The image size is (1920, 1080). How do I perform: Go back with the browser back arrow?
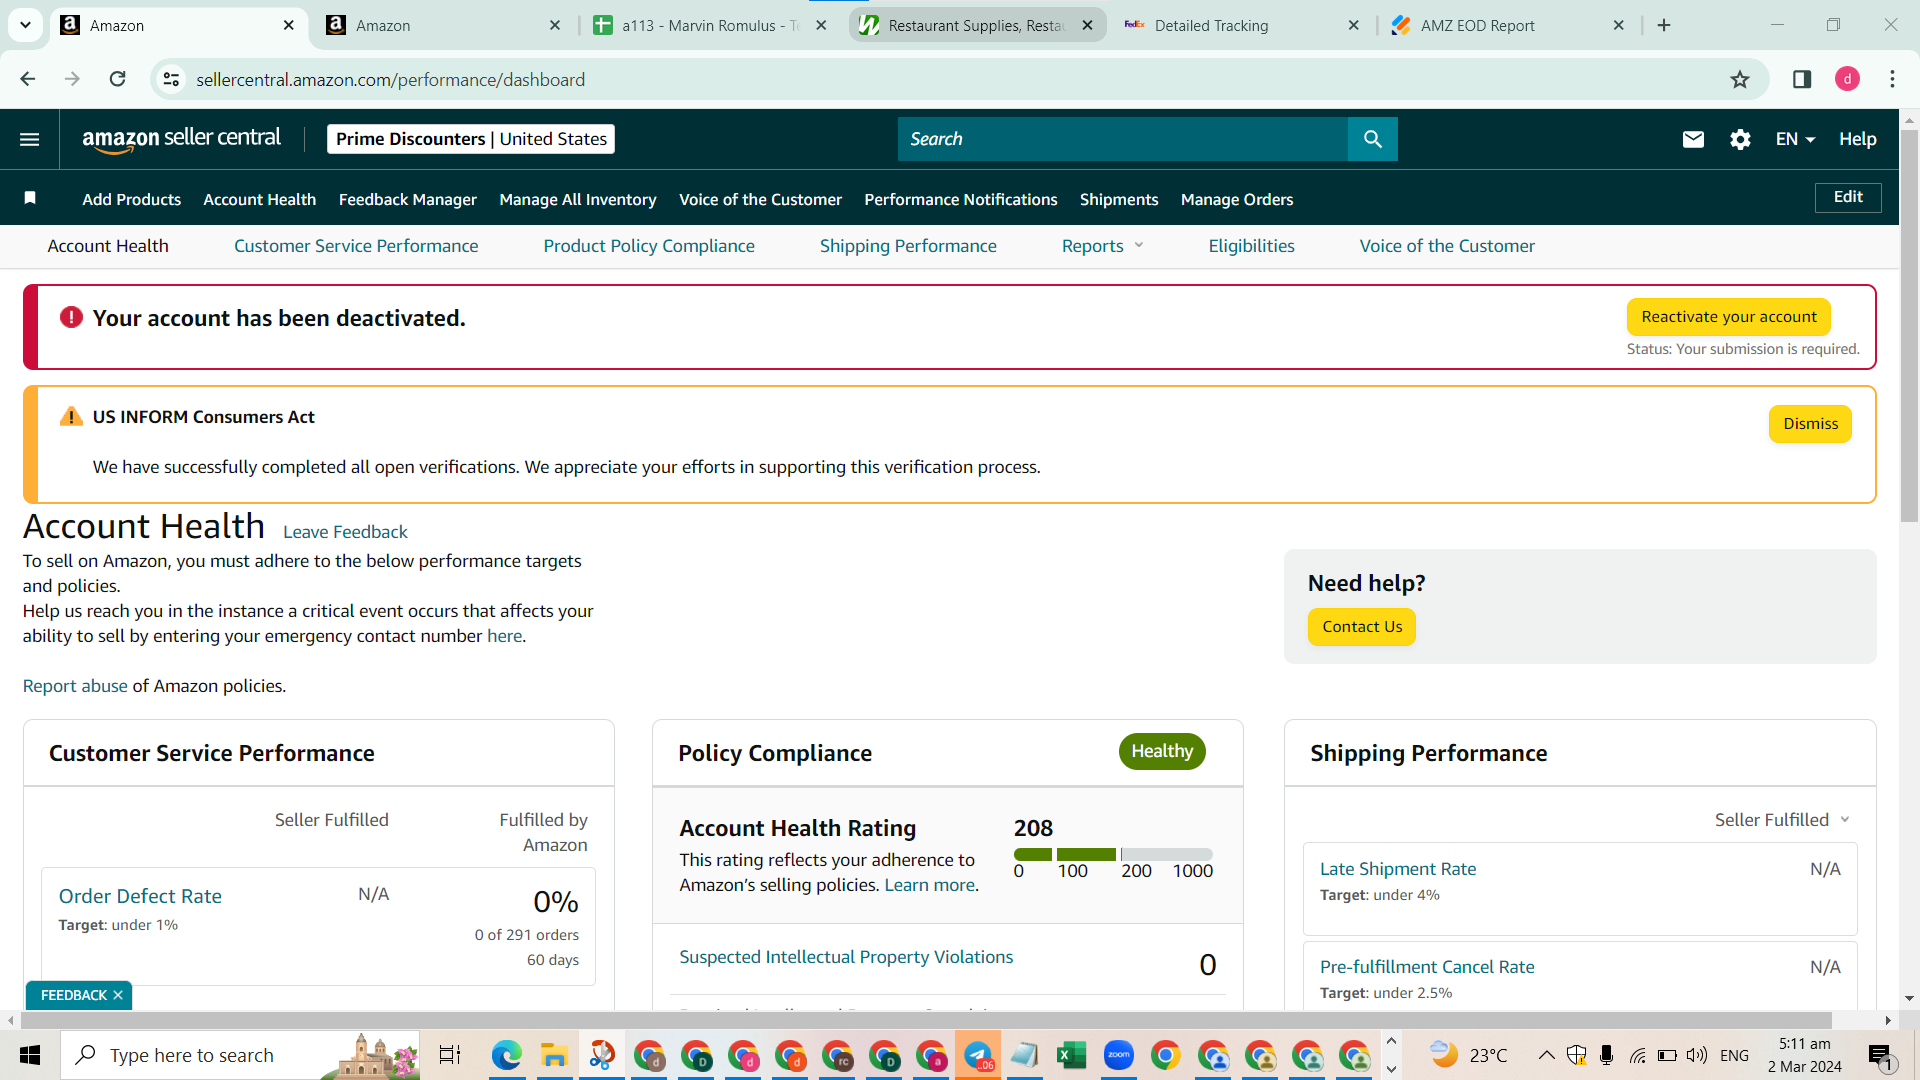[28, 79]
